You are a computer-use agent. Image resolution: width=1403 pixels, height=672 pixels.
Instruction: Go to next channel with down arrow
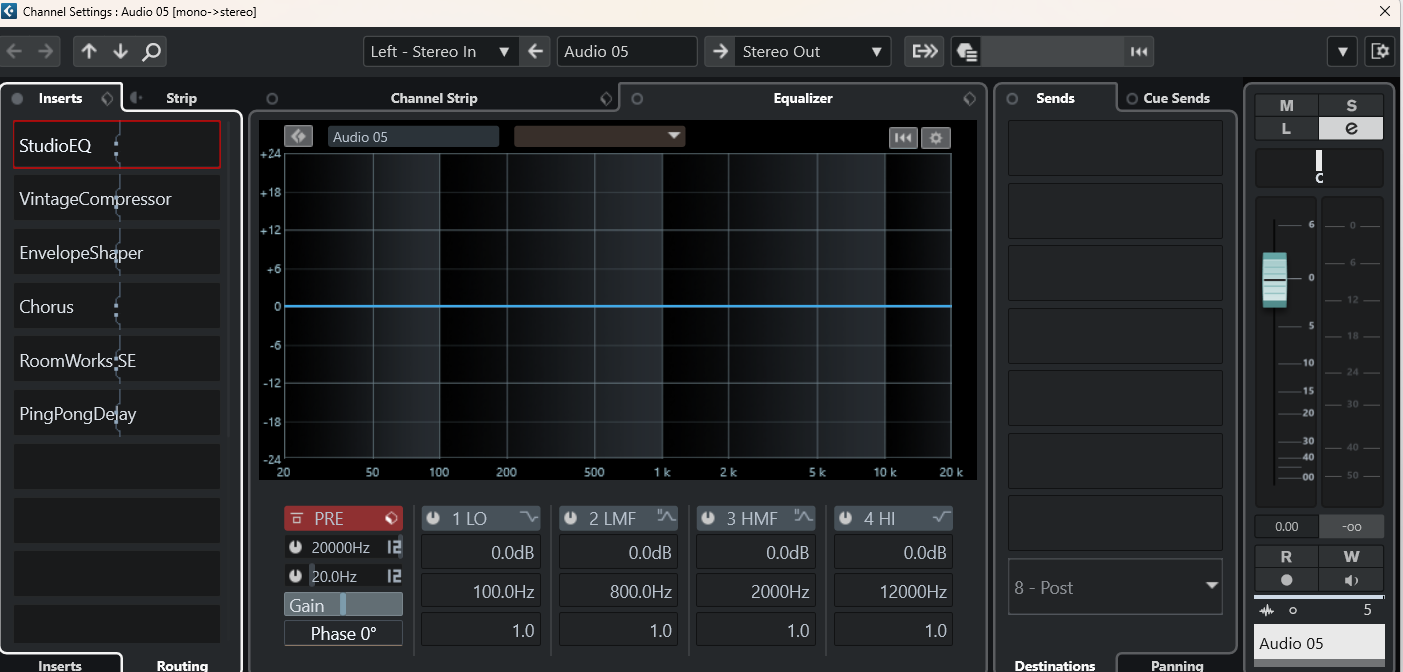point(120,51)
